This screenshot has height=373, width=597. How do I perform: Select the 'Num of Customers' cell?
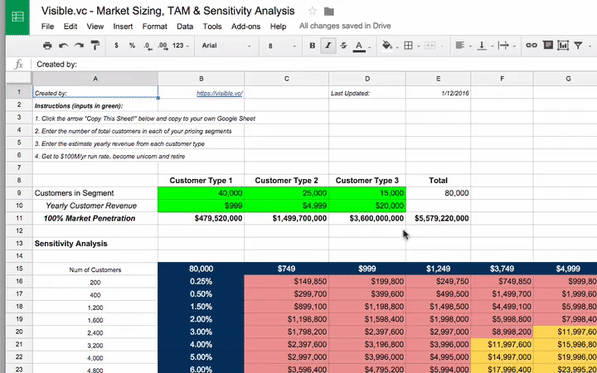[95, 269]
